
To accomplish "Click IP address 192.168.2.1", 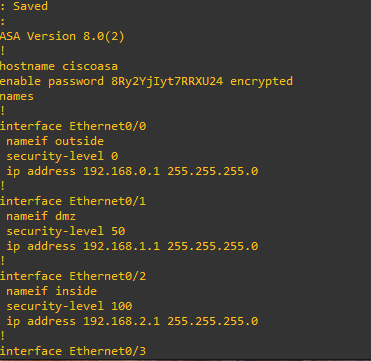I will click(x=121, y=321).
